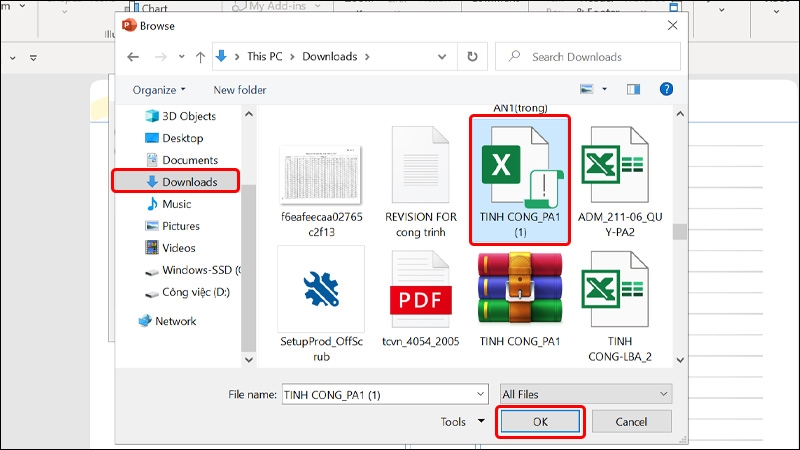Open the All Files type dropdown
Screen dimensions: 800x450
(x=586, y=394)
